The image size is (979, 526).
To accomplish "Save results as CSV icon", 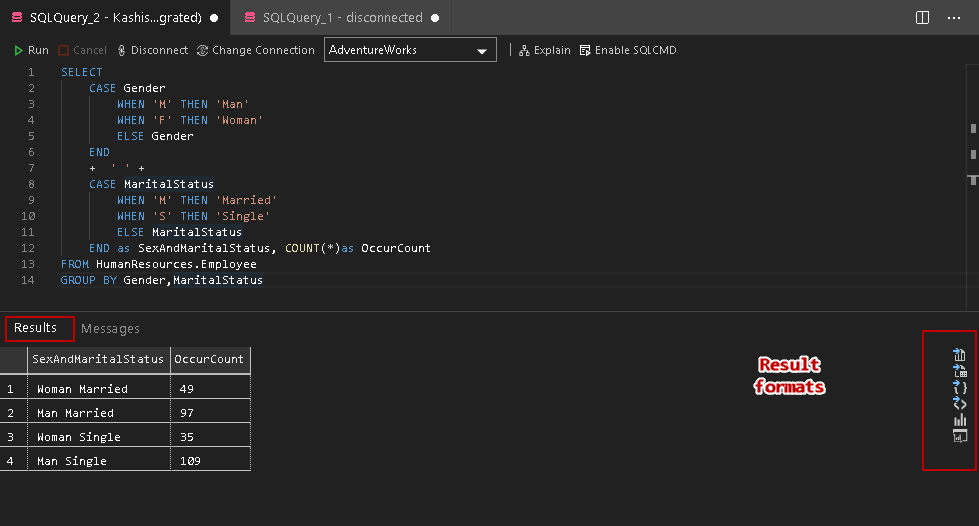I will coord(960,355).
